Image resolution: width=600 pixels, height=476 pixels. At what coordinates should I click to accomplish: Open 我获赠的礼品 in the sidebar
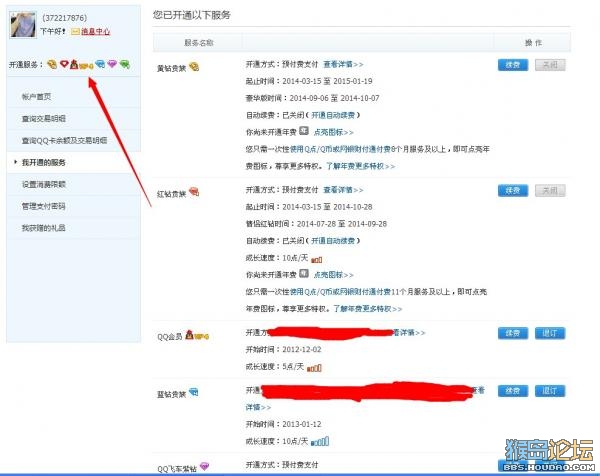tap(44, 228)
